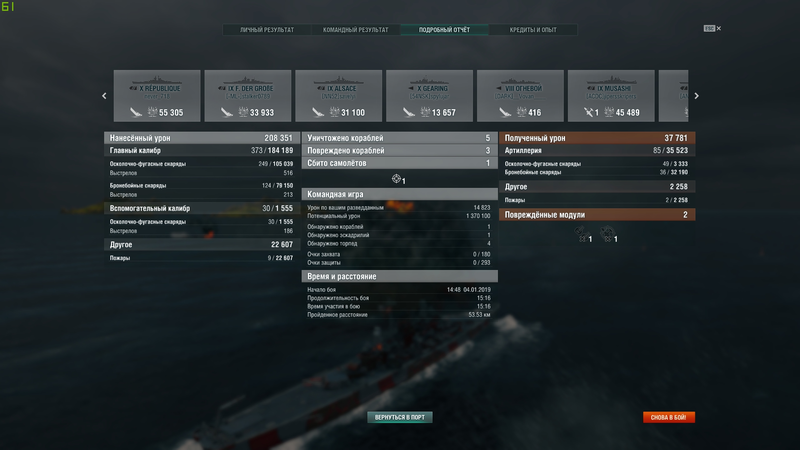
Task: Click the shell icon on the X République card
Action: click(x=136, y=112)
